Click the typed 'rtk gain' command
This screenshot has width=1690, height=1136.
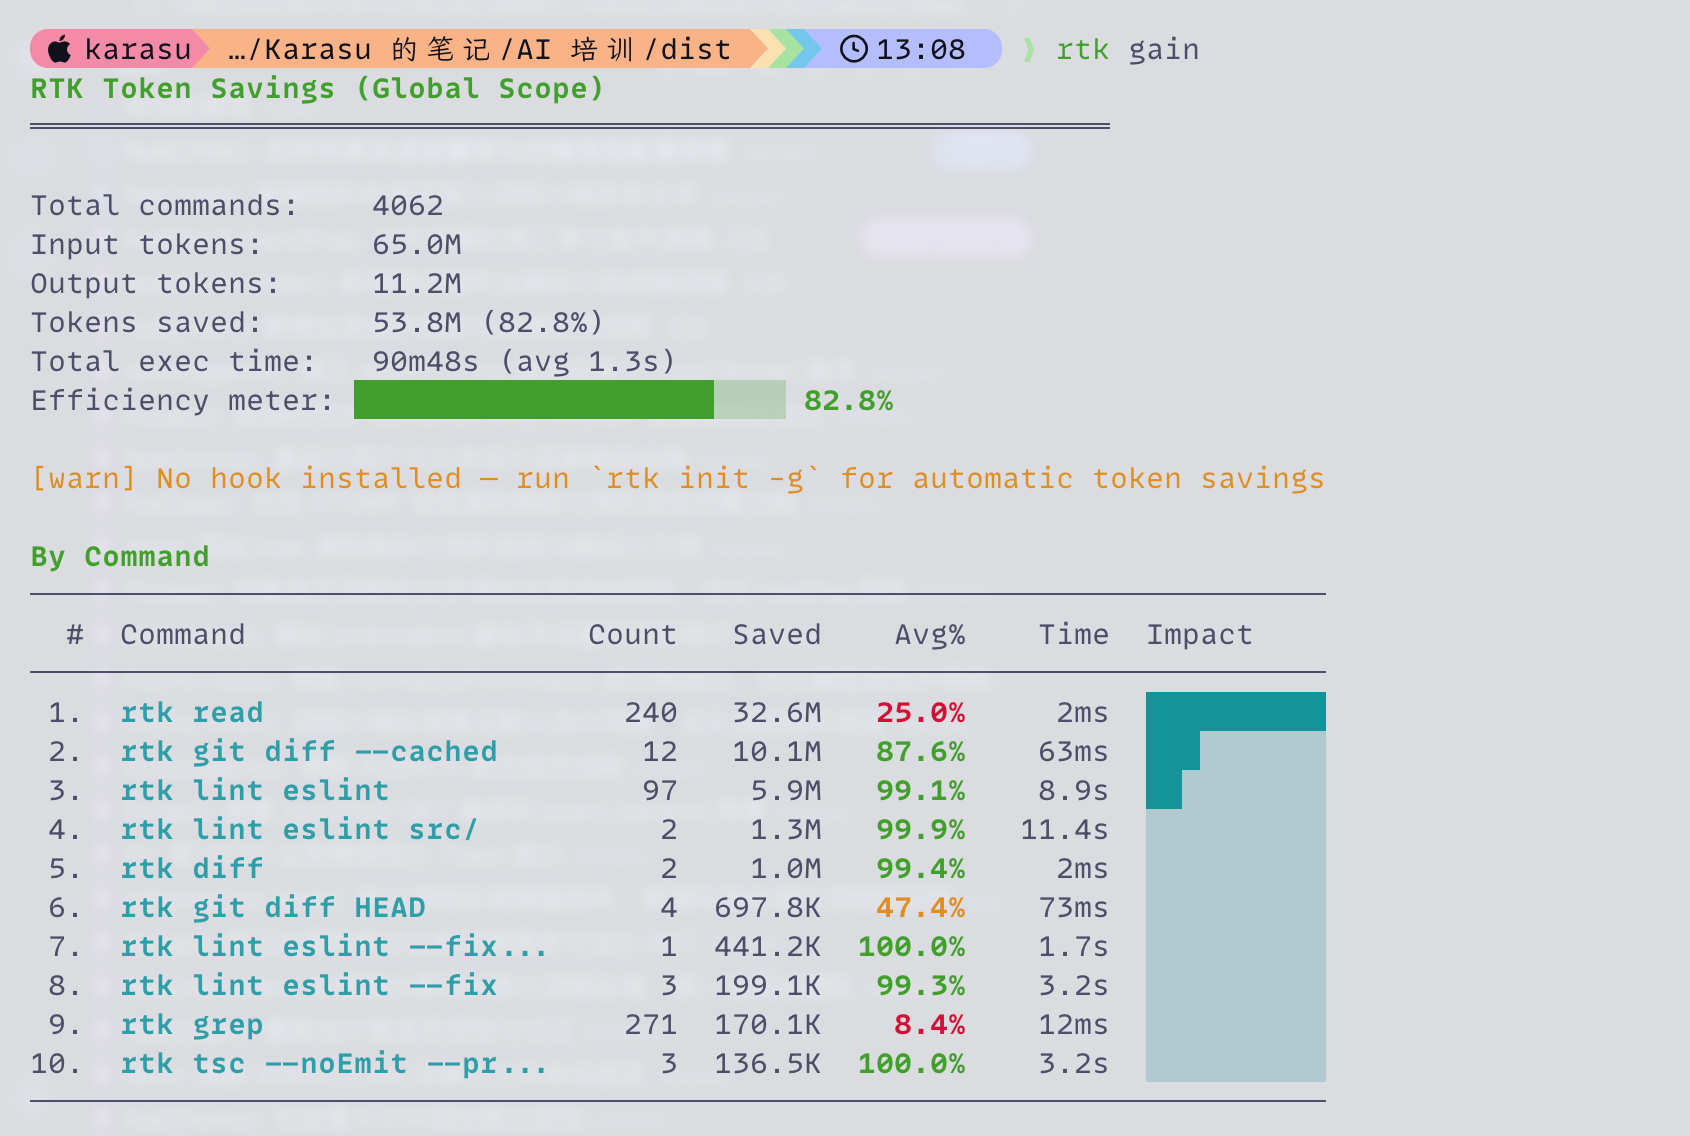1127,49
